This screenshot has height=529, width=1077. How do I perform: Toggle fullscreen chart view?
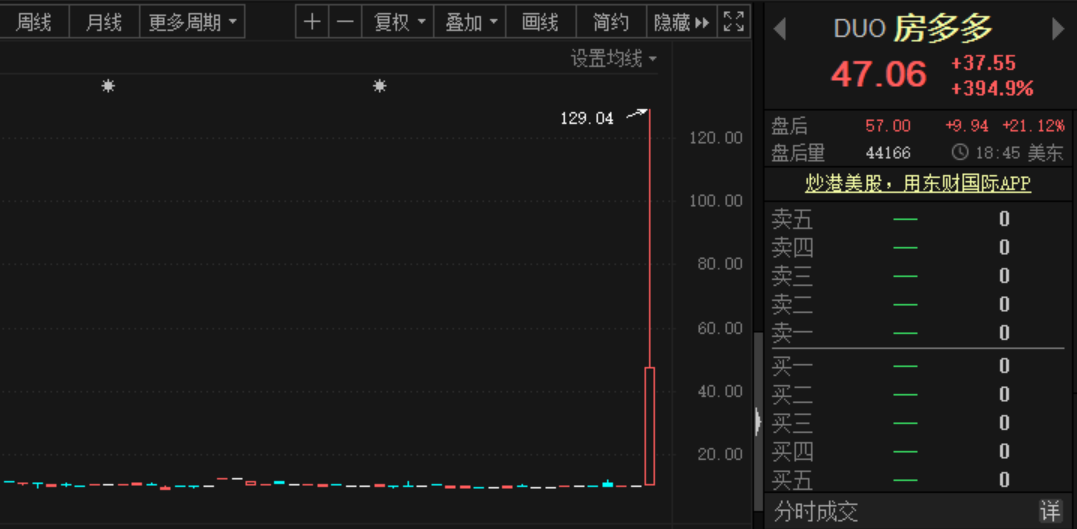[x=734, y=22]
